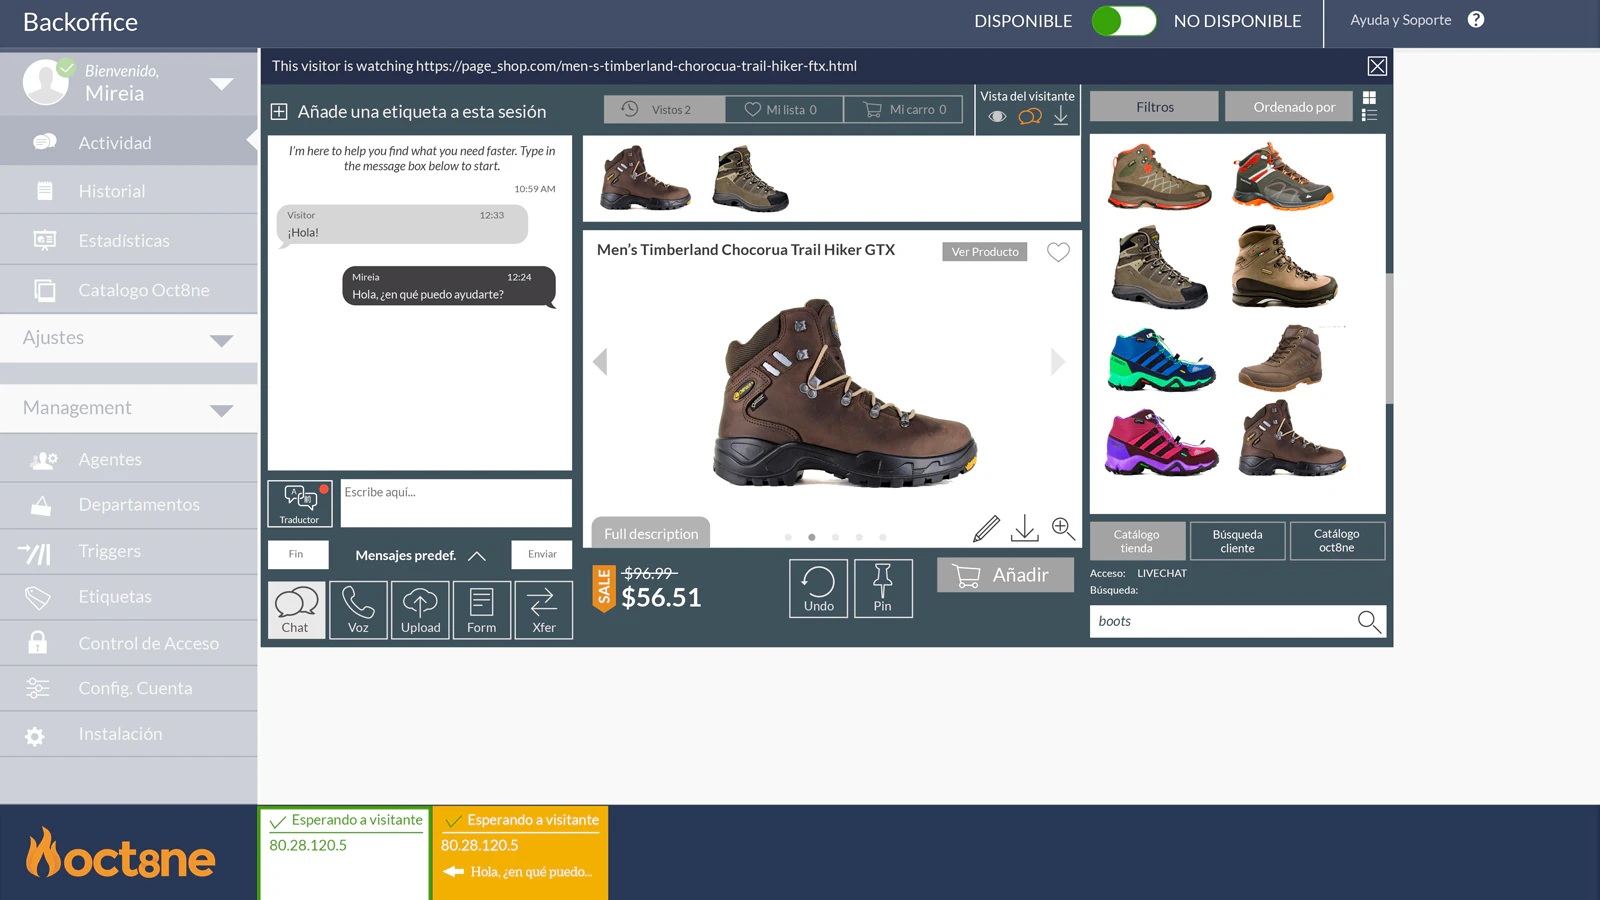Show the next product image
This screenshot has height=900, width=1600.
coord(1058,362)
